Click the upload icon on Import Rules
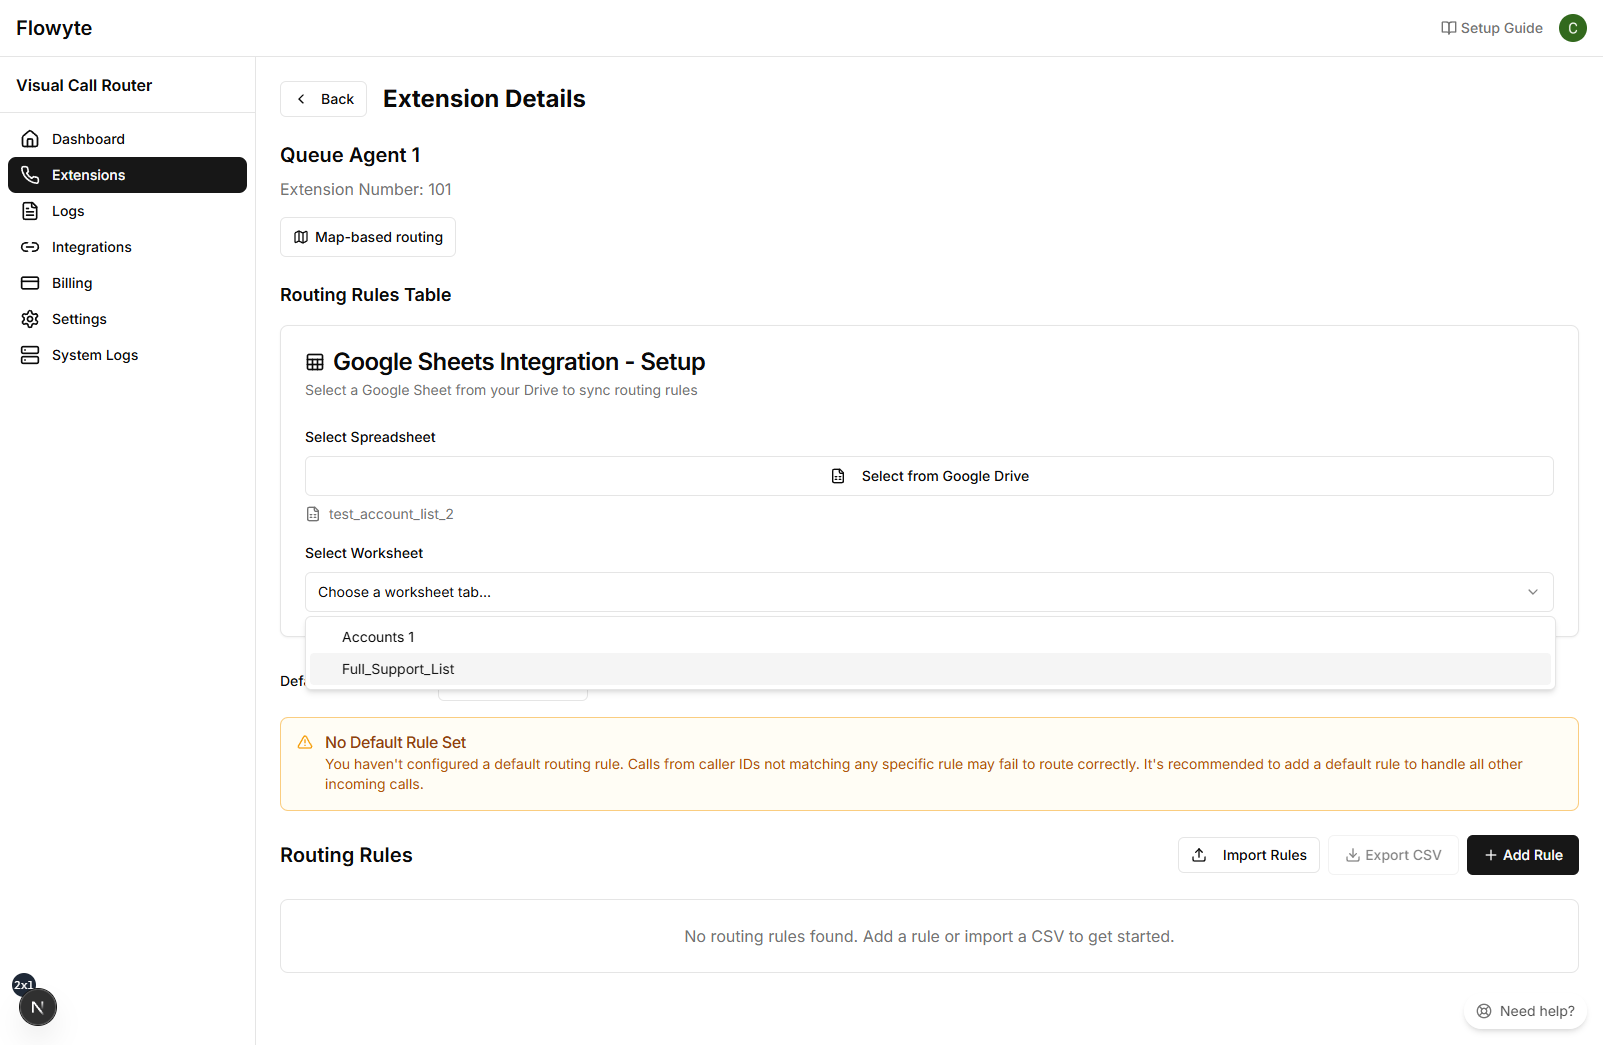The image size is (1603, 1045). pos(1199,855)
